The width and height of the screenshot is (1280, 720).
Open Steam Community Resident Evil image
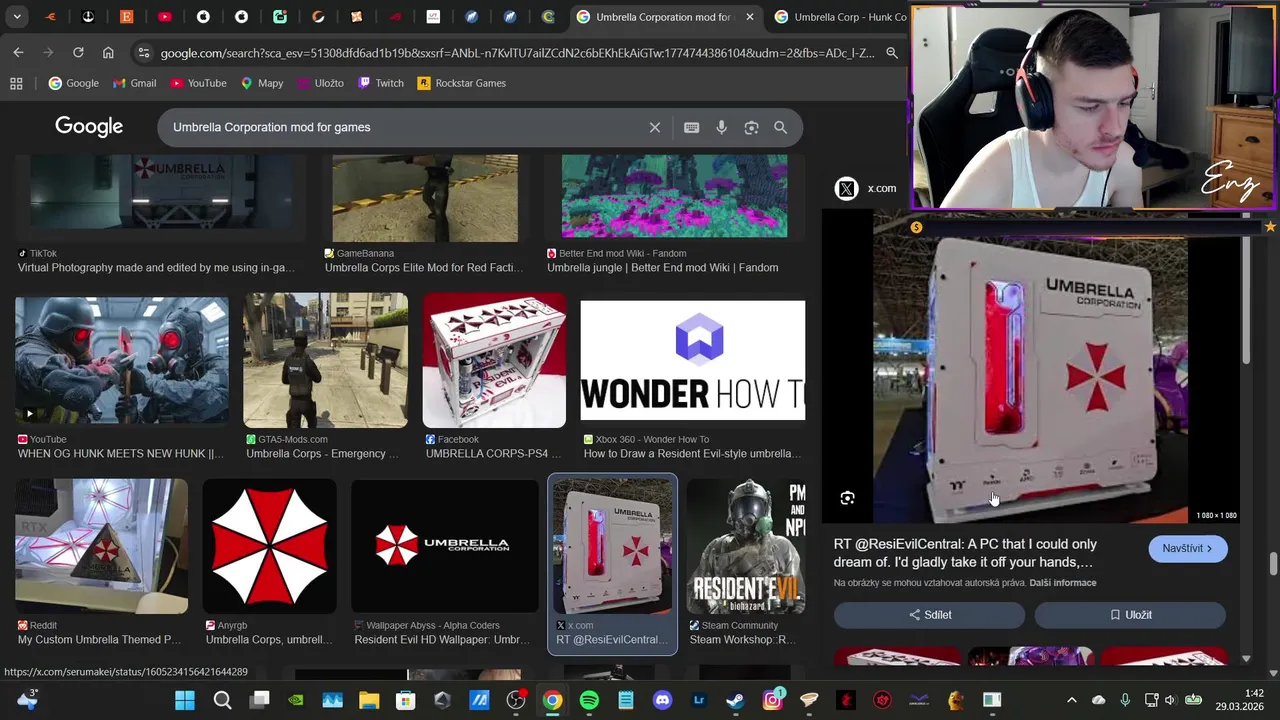point(745,546)
